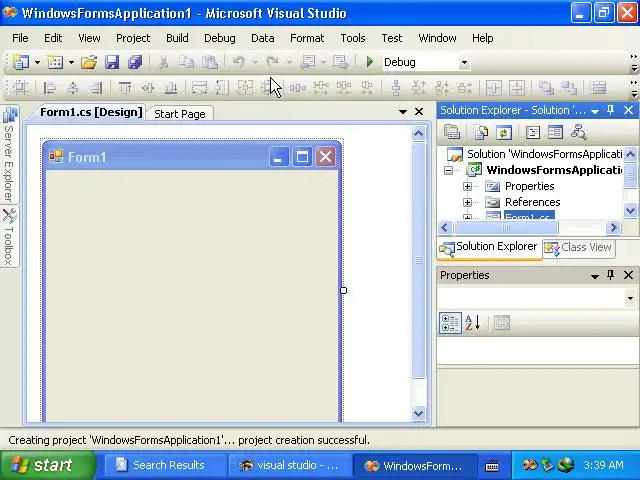
Task: Click the Redo toolbar icon
Action: pos(272,62)
